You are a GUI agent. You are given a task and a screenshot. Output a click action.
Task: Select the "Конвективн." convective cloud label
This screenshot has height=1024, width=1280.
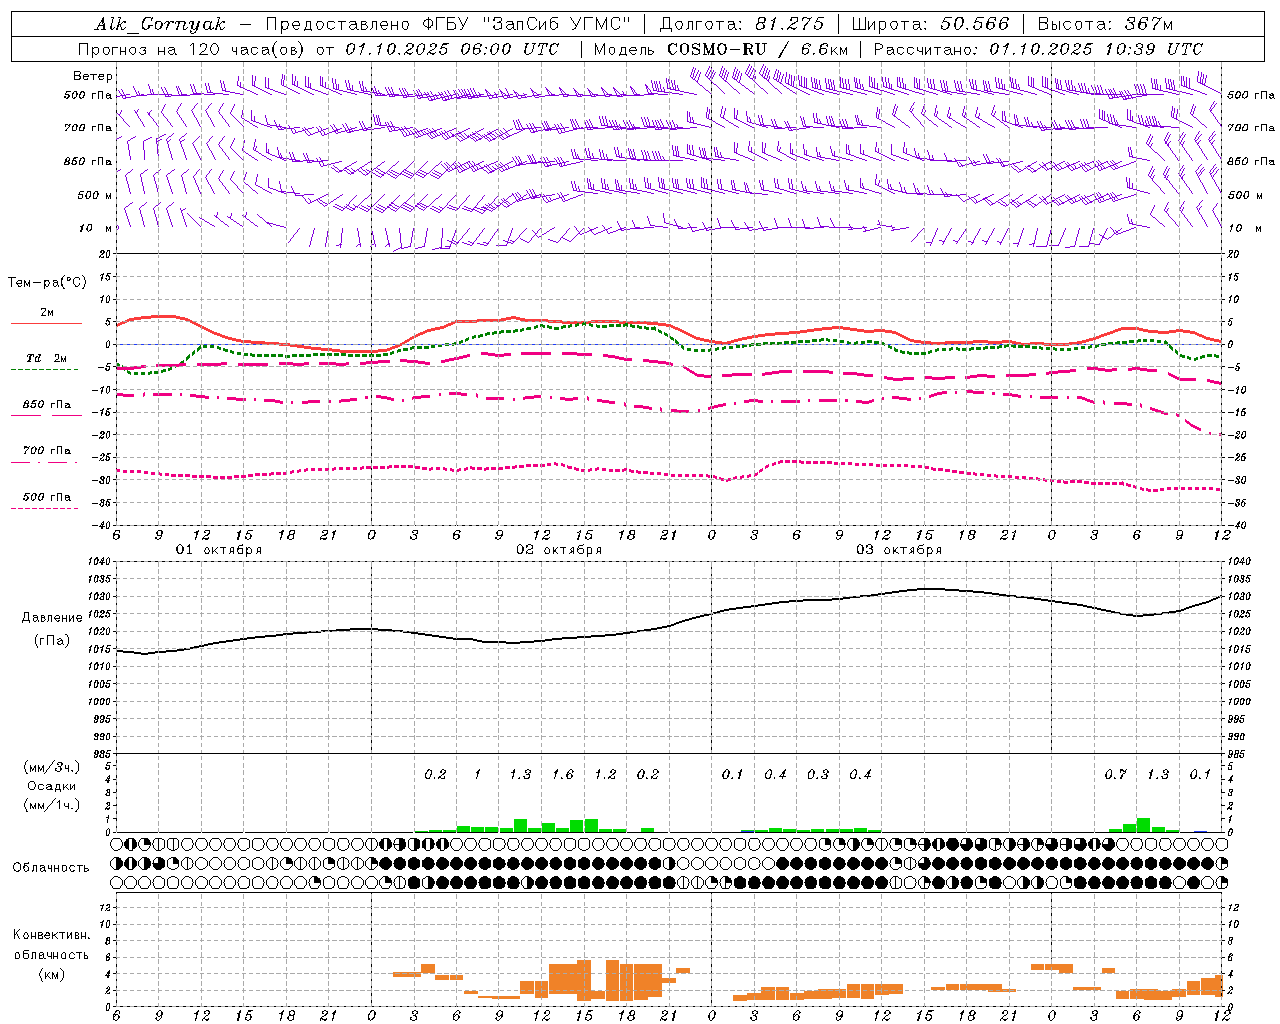tap(51, 935)
